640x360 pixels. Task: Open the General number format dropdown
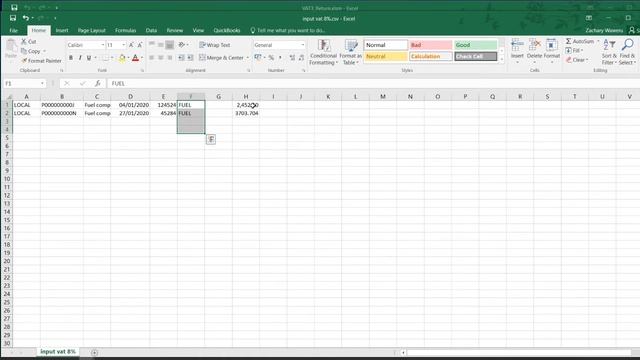[302, 45]
